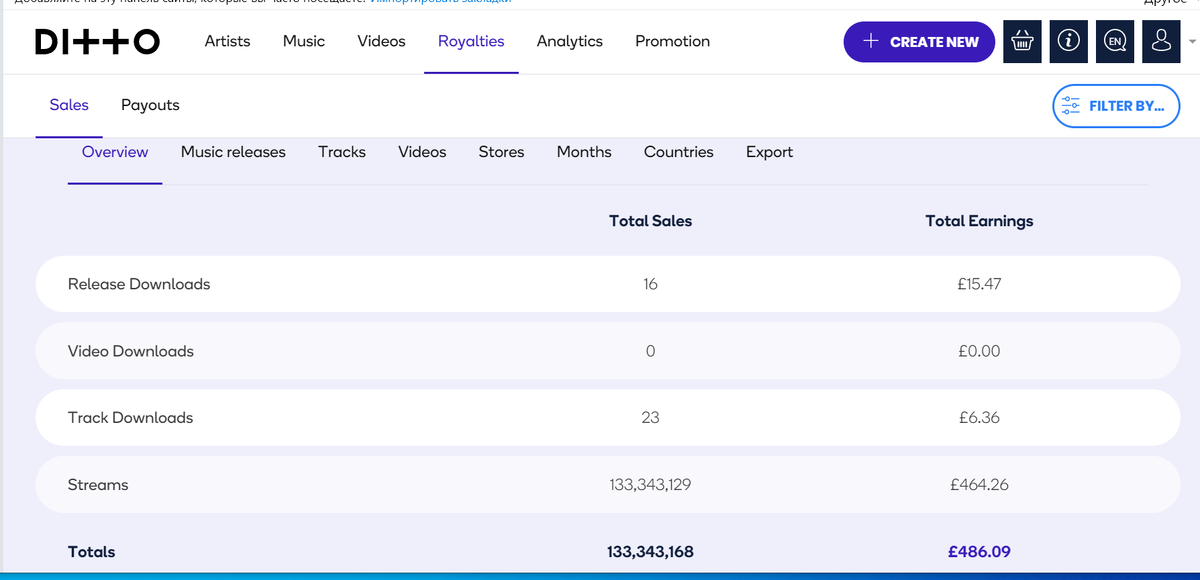Open the Export tab
The height and width of the screenshot is (580, 1200).
769,152
